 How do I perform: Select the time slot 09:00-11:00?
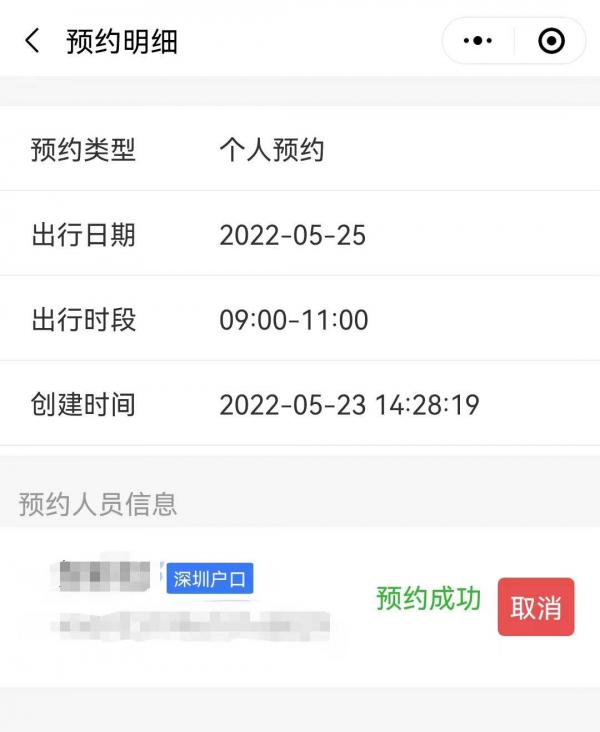click(x=294, y=320)
